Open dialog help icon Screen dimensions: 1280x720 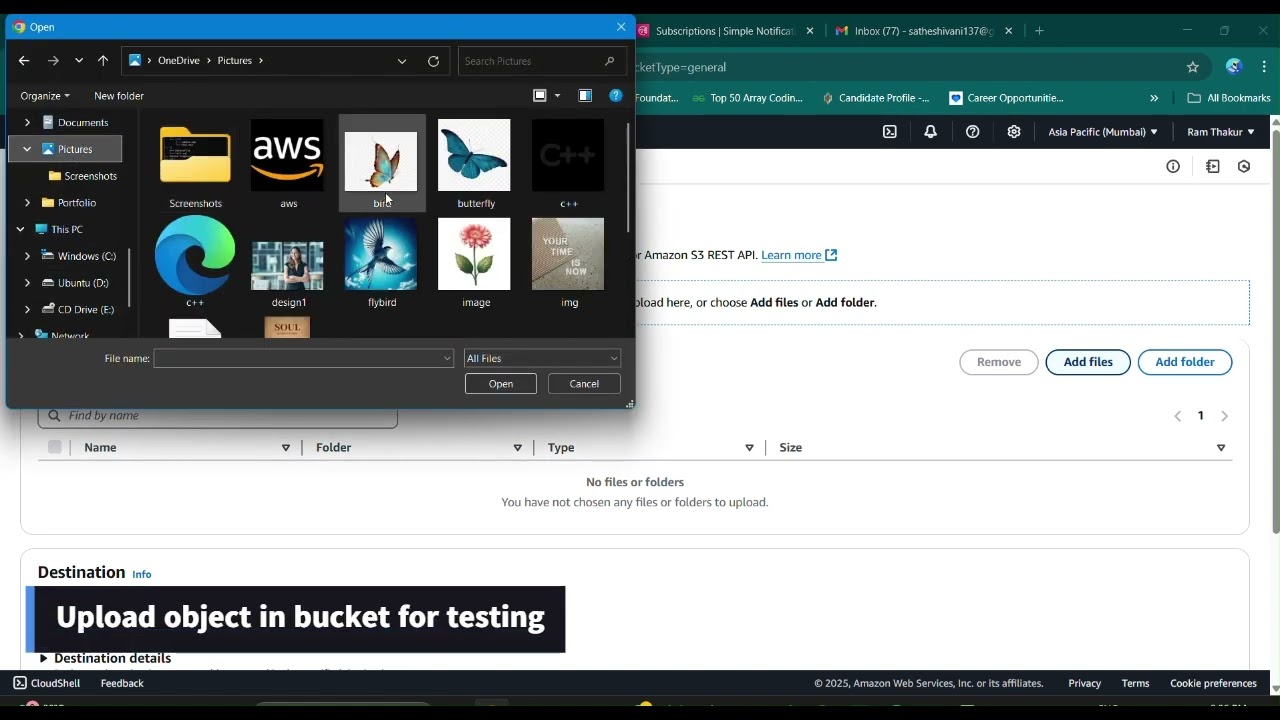616,96
